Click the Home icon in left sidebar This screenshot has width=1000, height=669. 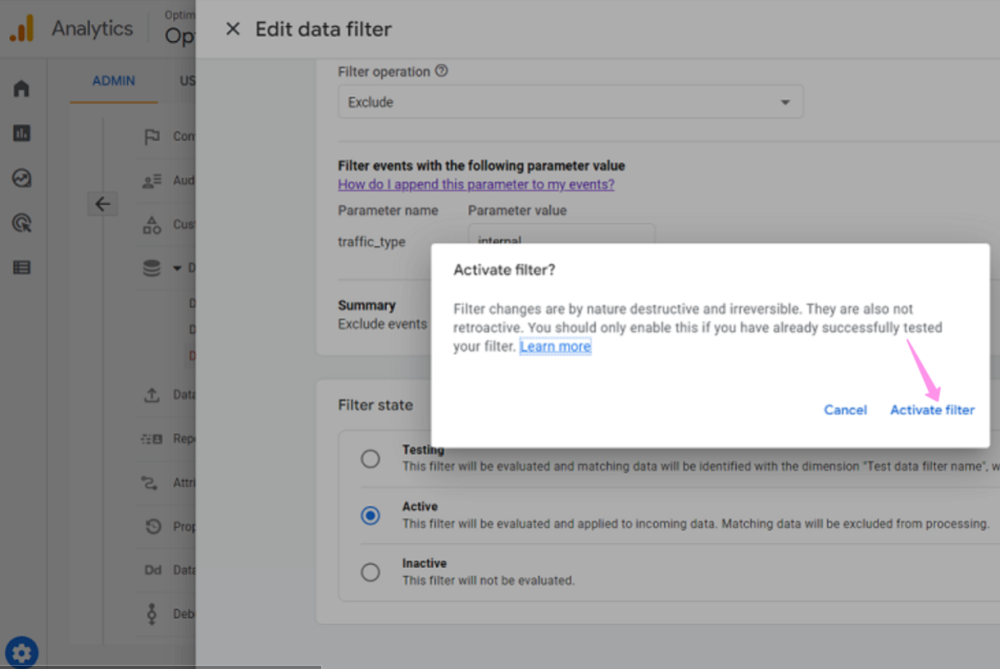(21, 89)
